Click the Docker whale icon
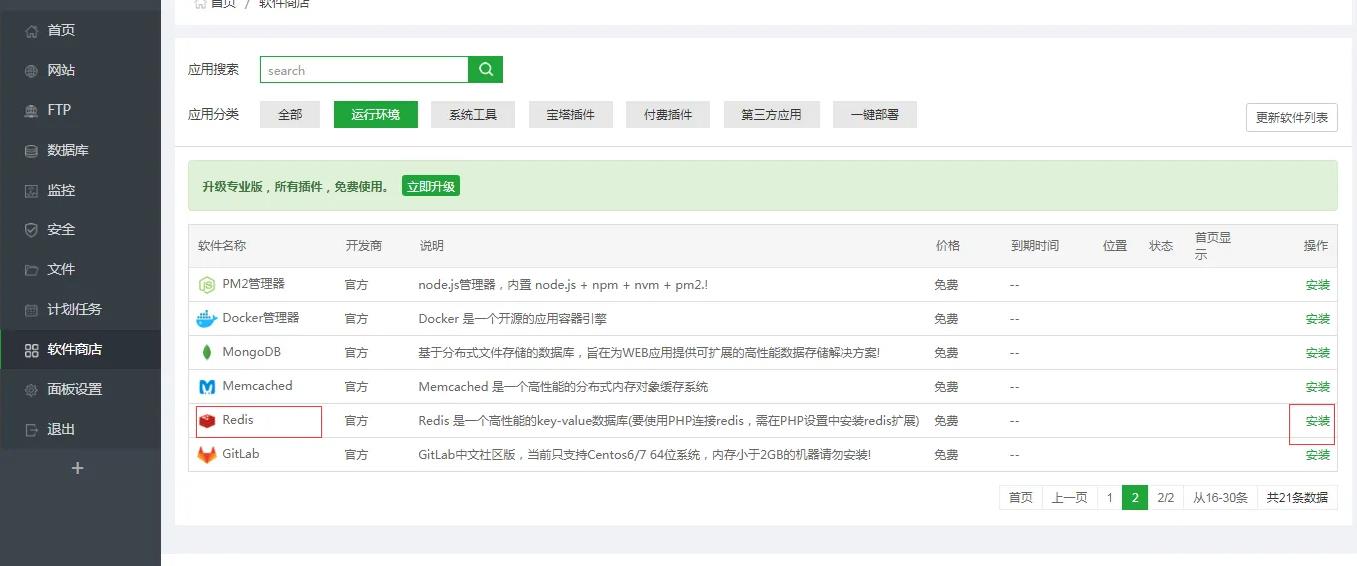 coord(206,319)
